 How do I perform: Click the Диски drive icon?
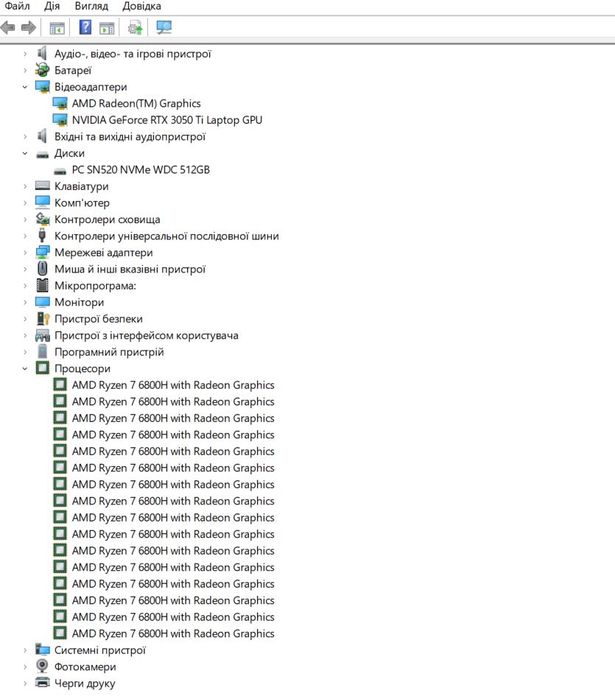click(x=42, y=154)
